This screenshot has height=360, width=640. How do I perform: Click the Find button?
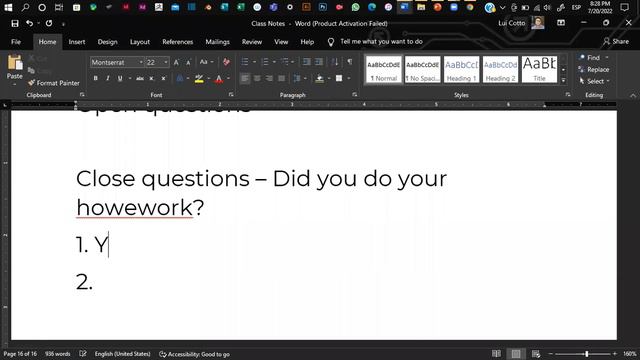589,58
